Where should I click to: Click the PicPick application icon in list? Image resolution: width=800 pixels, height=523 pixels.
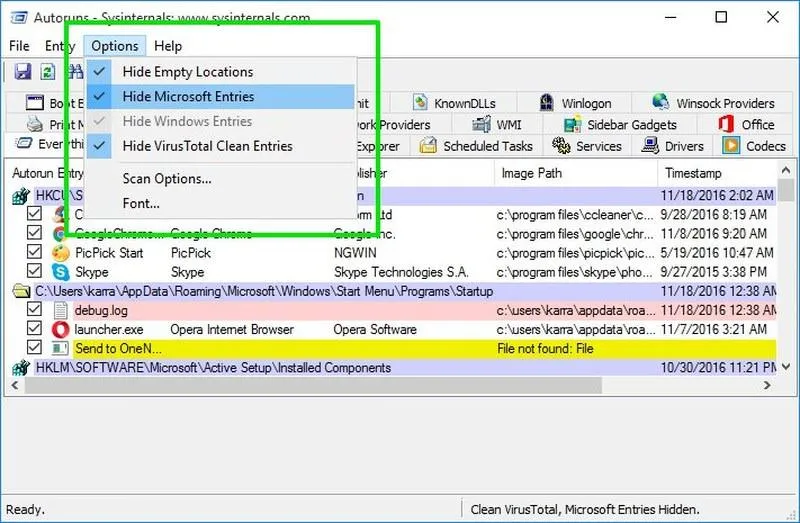pyautogui.click(x=61, y=253)
